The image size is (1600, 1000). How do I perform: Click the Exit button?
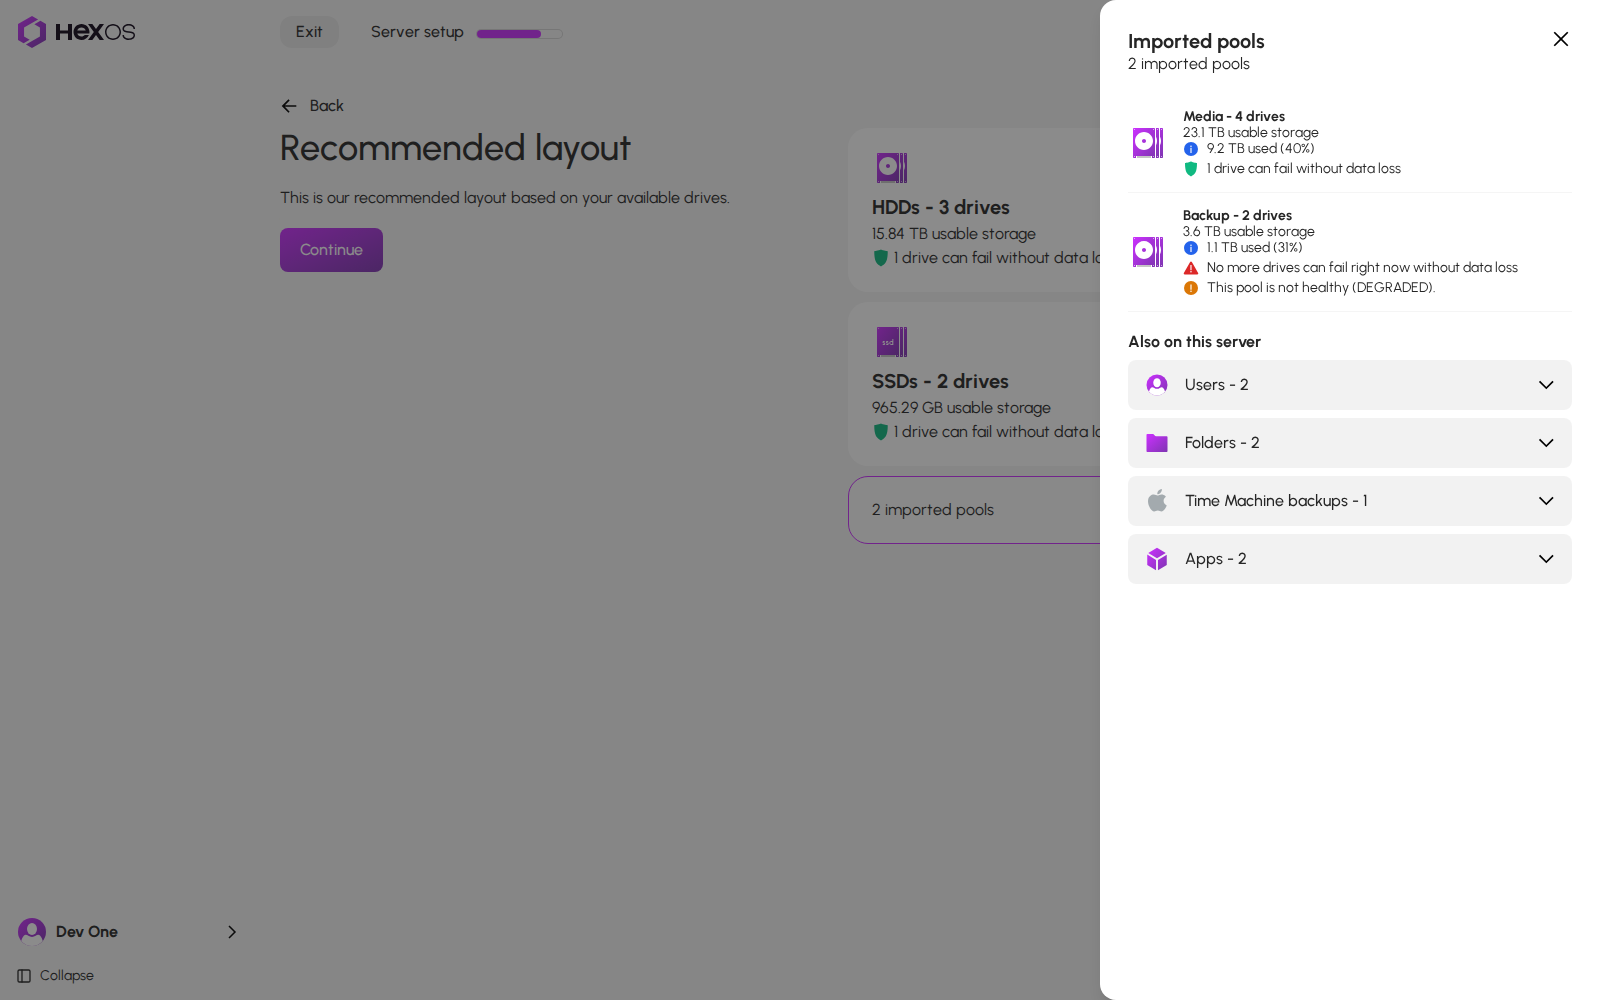click(309, 32)
